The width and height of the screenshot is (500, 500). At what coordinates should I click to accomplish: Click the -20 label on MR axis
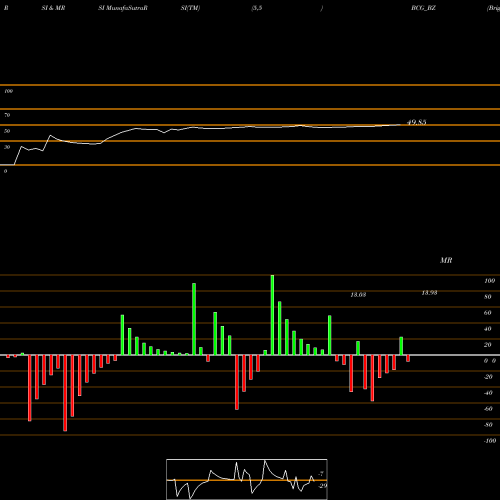488,377
